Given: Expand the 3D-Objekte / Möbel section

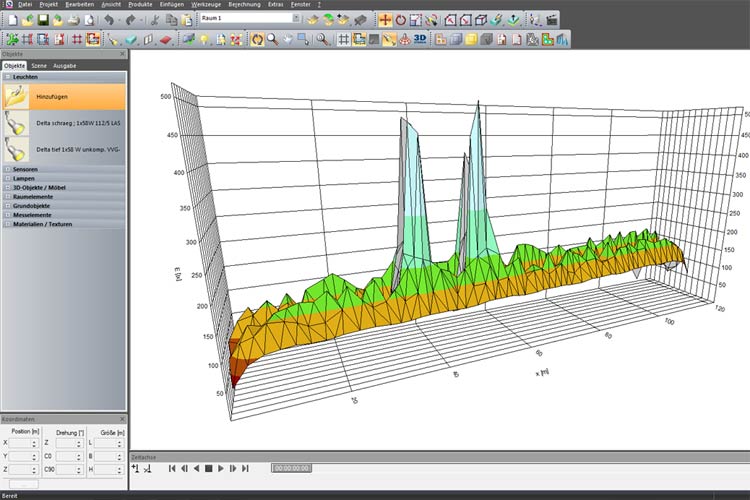Looking at the screenshot, I should (x=8, y=187).
